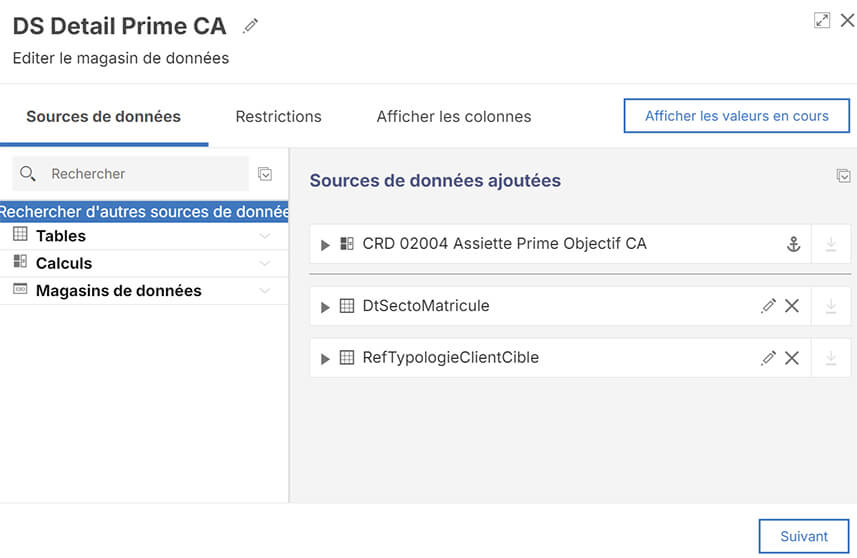The height and width of the screenshot is (558, 857).
Task: Click the expand dialog icon at top right
Action: [822, 20]
